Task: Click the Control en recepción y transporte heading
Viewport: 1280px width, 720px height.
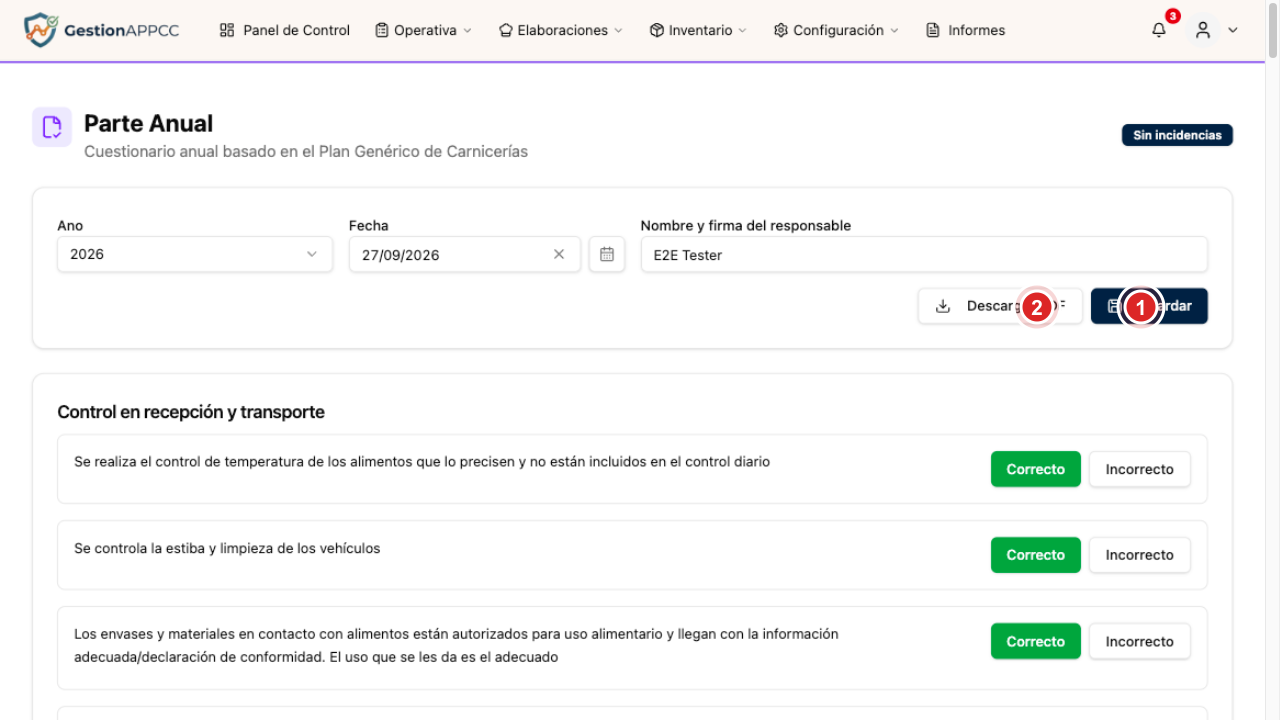Action: [191, 412]
